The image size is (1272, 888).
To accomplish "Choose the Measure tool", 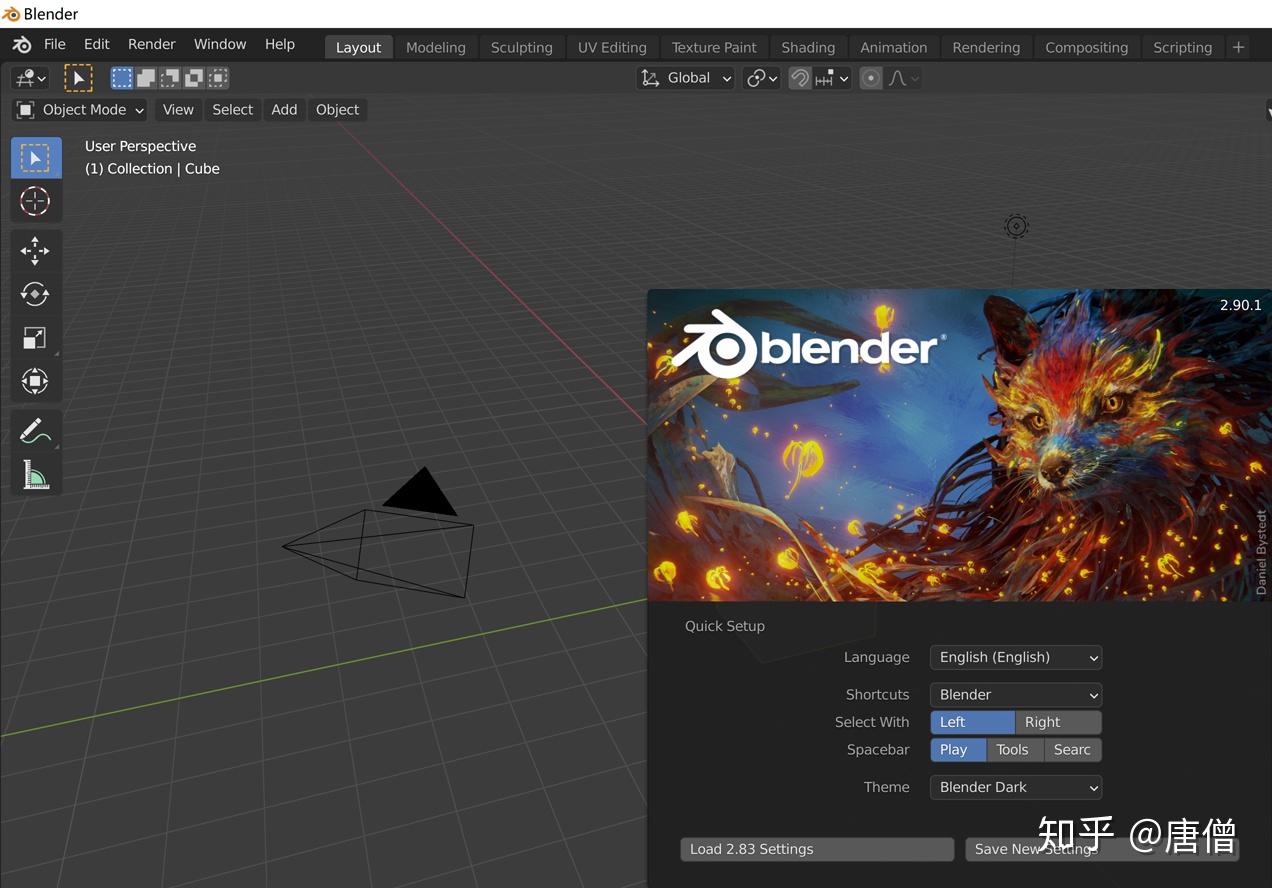I will [x=35, y=474].
